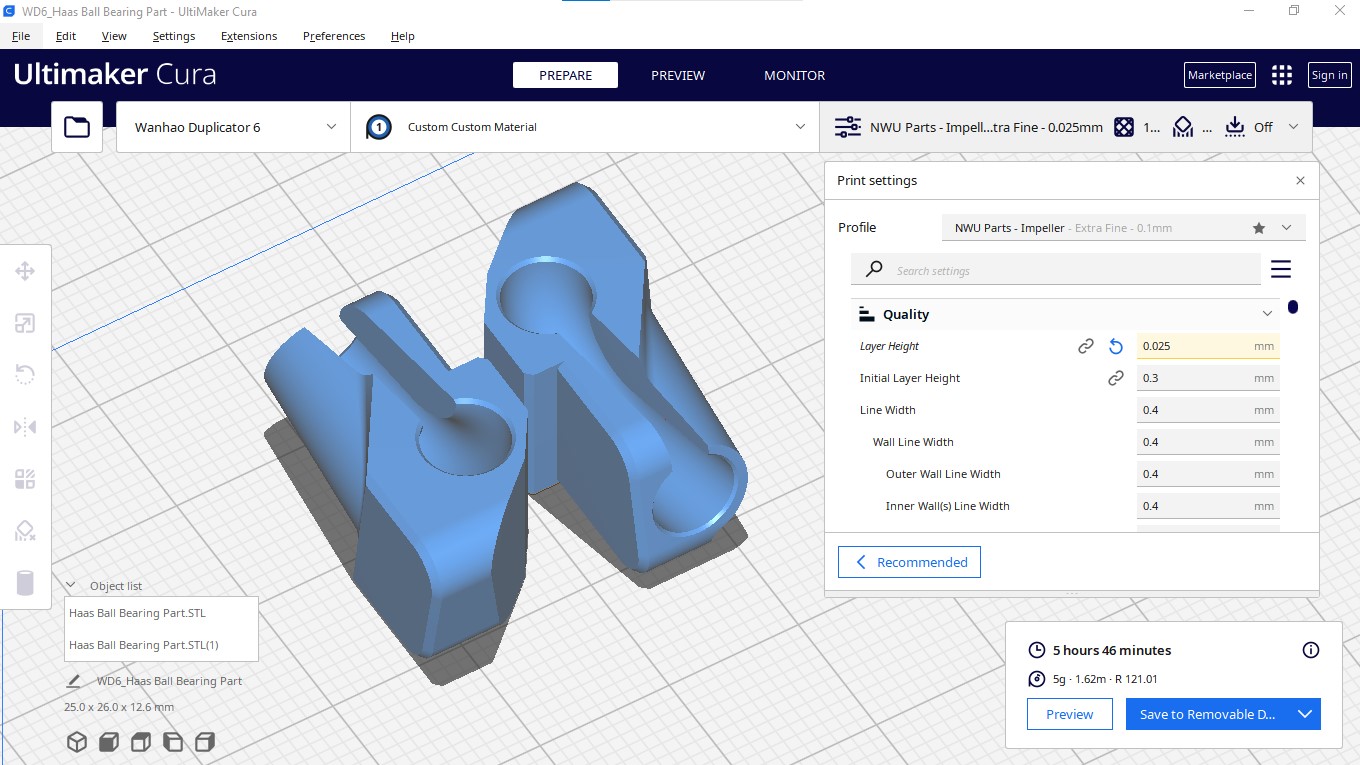Open Save to Removable Drive options arrow
Viewport: 1360px width, 765px height.
pyautogui.click(x=1304, y=714)
